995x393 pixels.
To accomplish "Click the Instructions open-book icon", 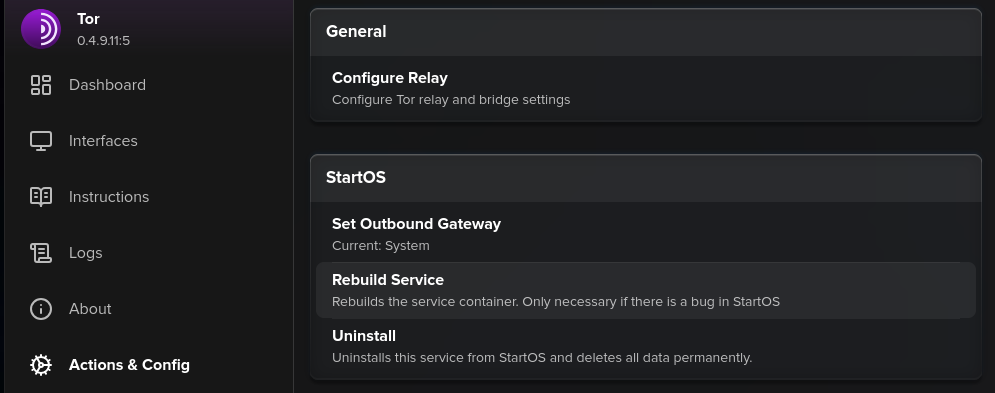I will click(x=41, y=197).
